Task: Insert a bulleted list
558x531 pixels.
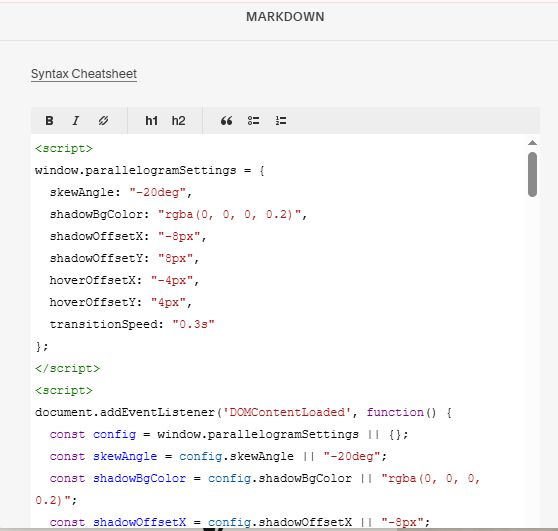Action: point(253,121)
